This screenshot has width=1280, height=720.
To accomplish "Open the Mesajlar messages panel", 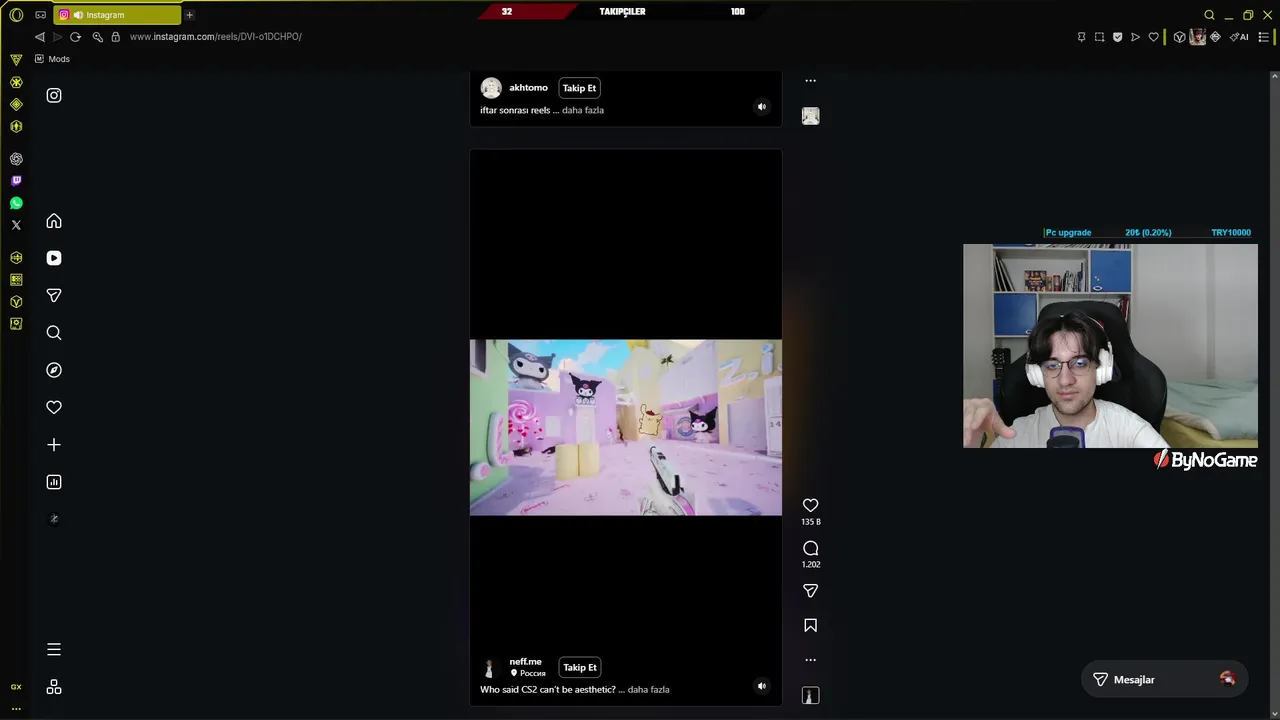I will point(1164,680).
